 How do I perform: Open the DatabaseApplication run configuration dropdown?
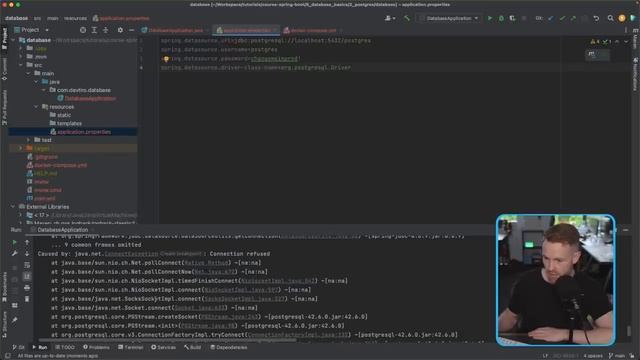[x=449, y=18]
